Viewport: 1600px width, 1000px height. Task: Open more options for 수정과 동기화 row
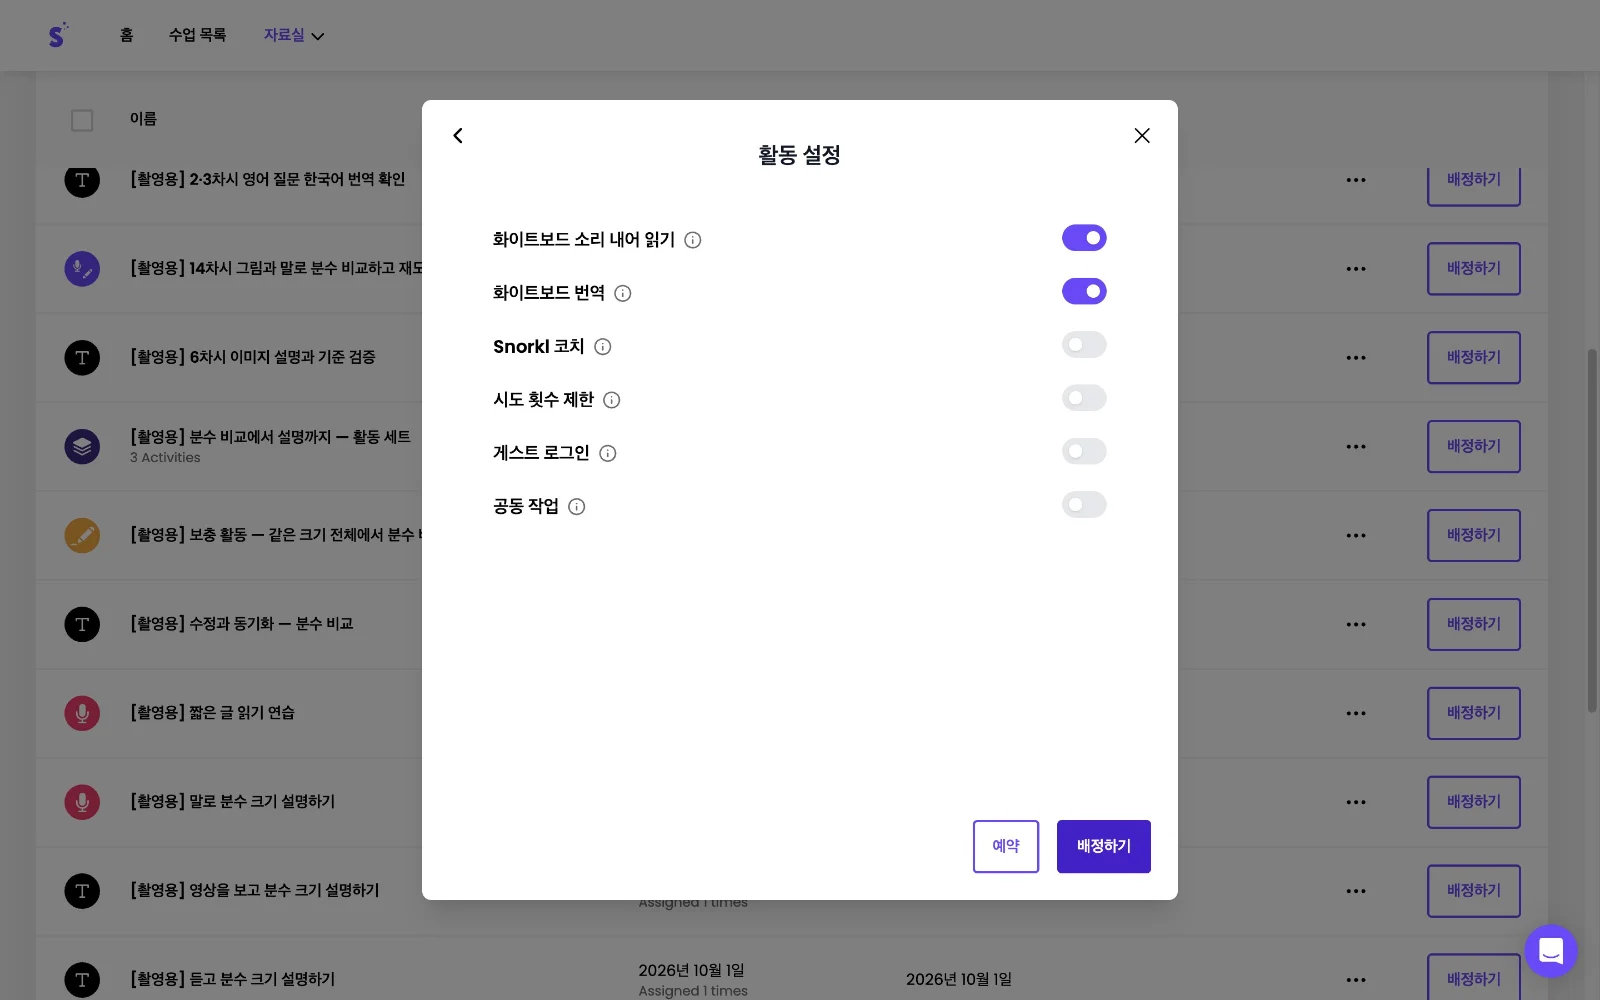click(1356, 625)
